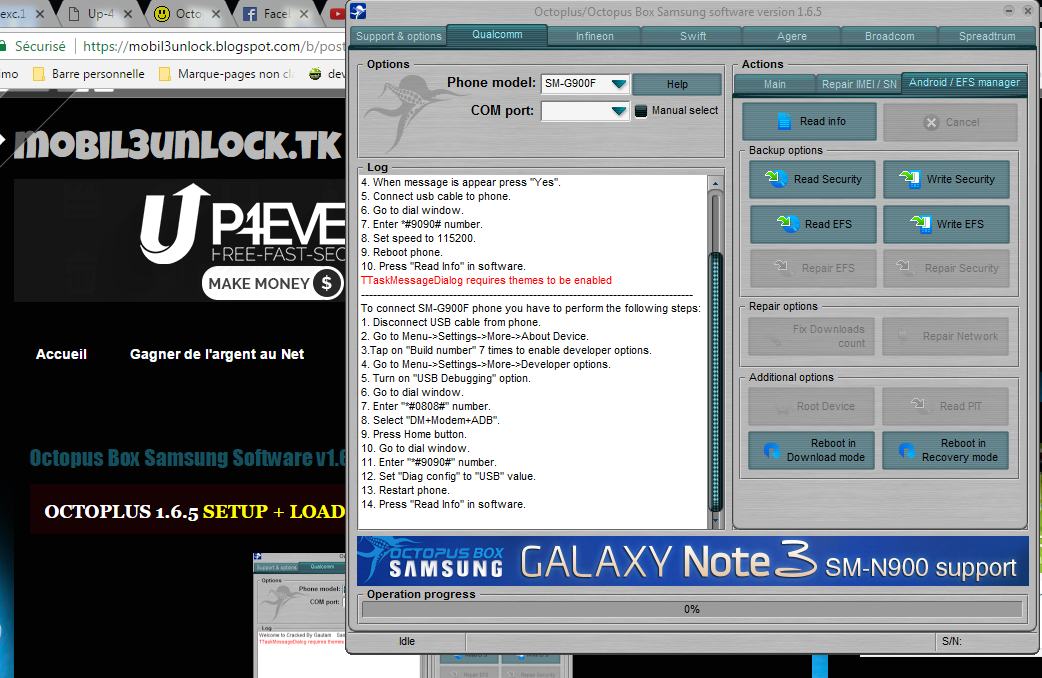The image size is (1042, 678).
Task: Switch to the Infineon tab
Action: click(595, 37)
